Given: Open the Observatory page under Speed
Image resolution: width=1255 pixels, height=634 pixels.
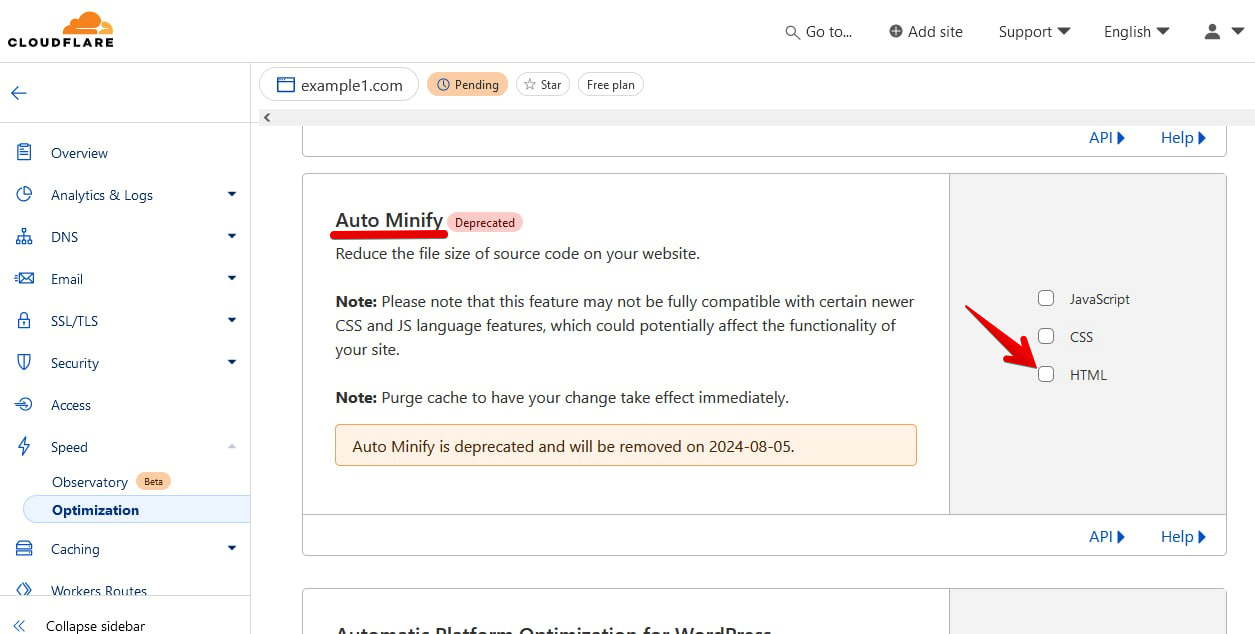Looking at the screenshot, I should coord(90,482).
